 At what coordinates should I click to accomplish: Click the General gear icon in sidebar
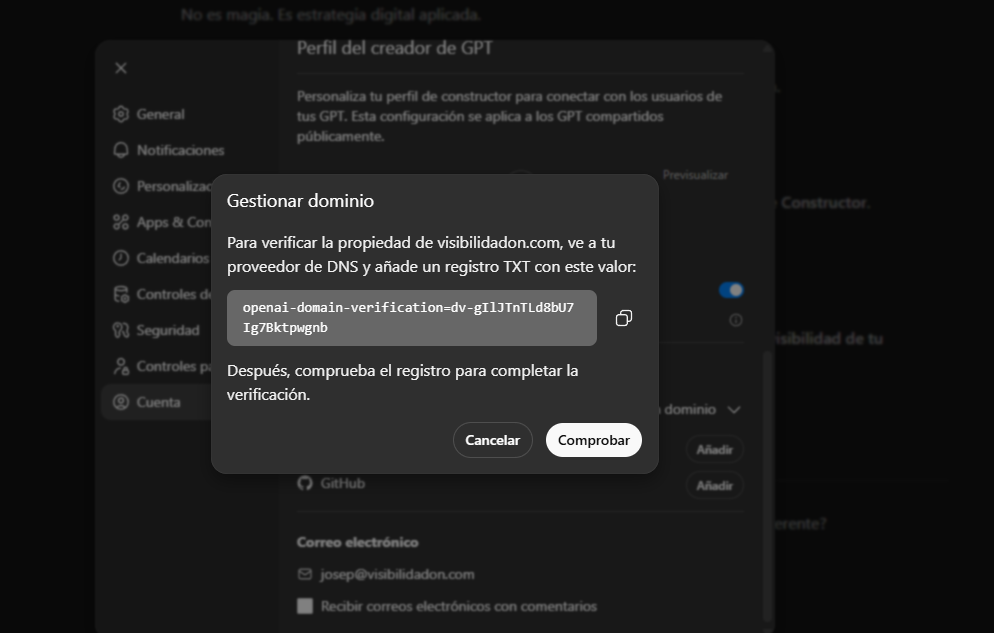(121, 114)
